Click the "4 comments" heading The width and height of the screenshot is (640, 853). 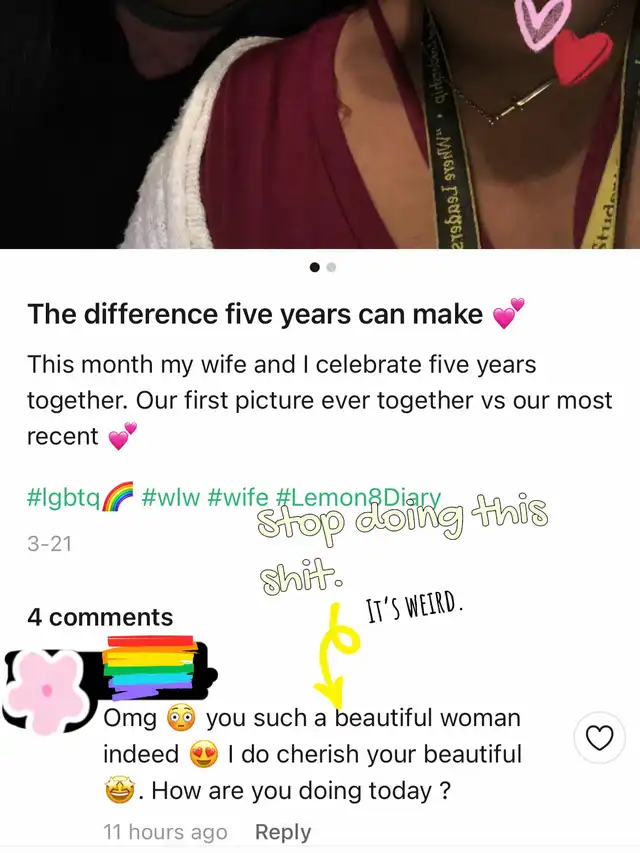pyautogui.click(x=100, y=617)
